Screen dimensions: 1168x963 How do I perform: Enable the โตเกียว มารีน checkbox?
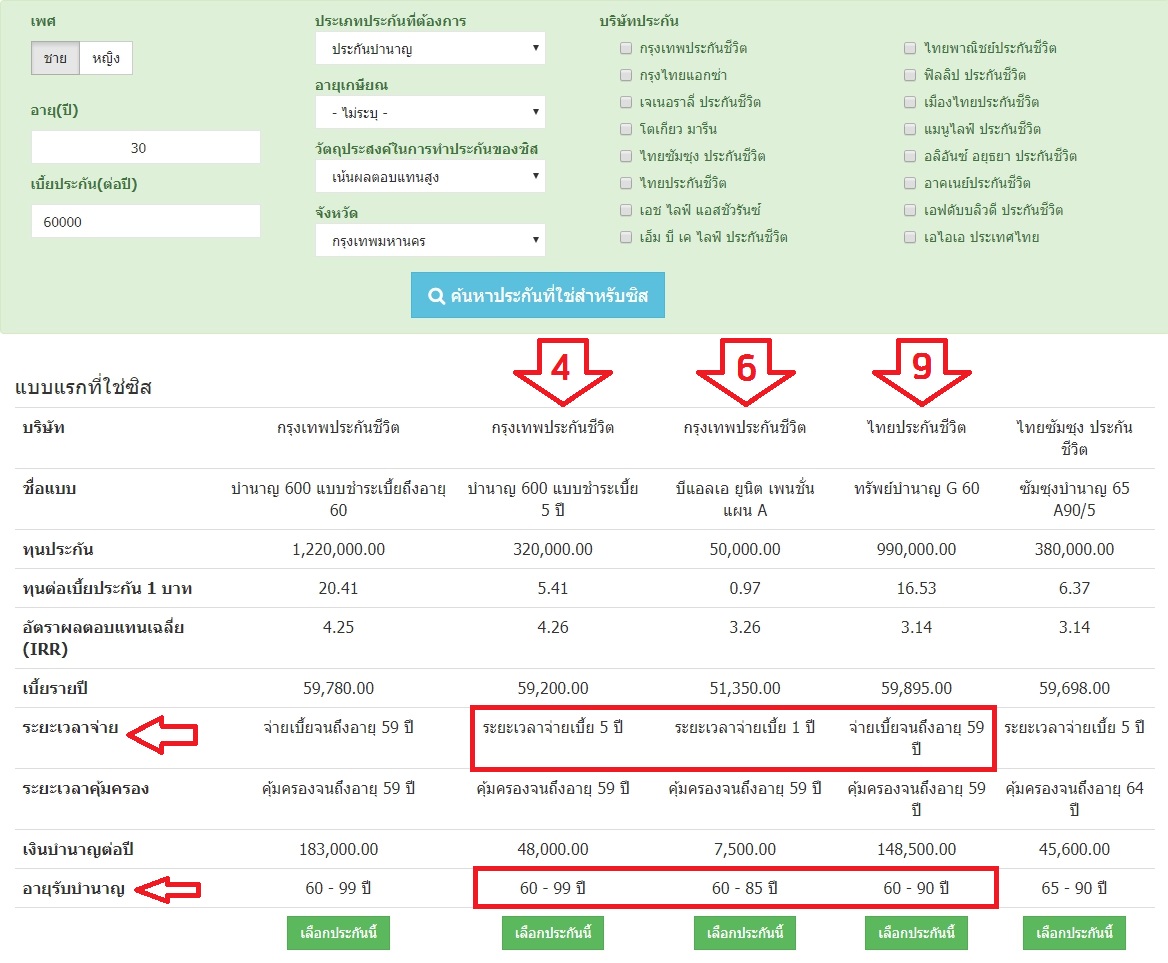(626, 129)
